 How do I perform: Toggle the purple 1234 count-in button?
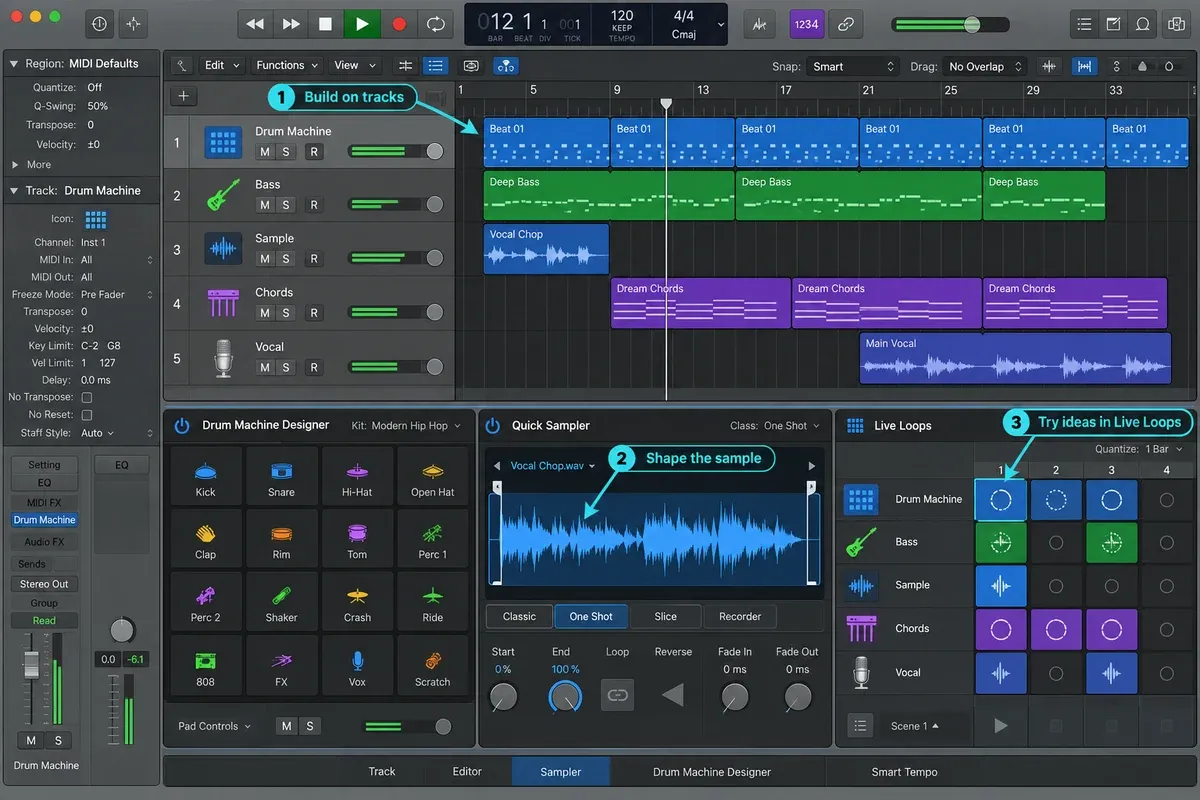[x=806, y=23]
